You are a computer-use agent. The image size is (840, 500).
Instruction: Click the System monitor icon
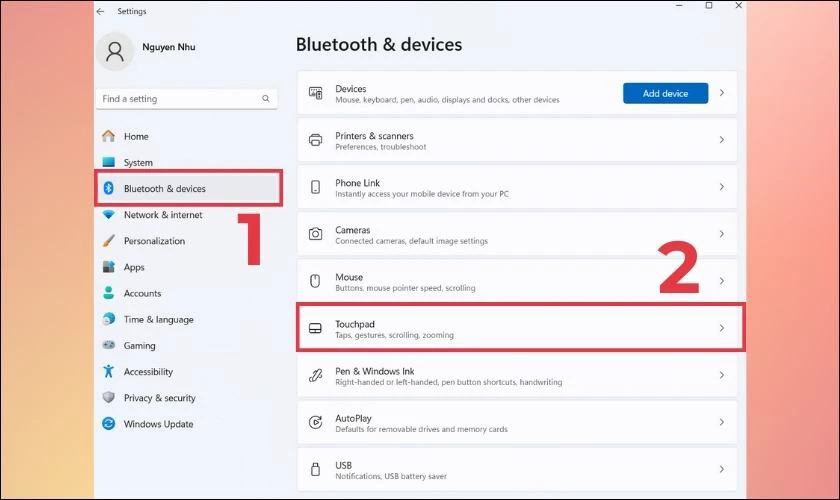click(108, 162)
